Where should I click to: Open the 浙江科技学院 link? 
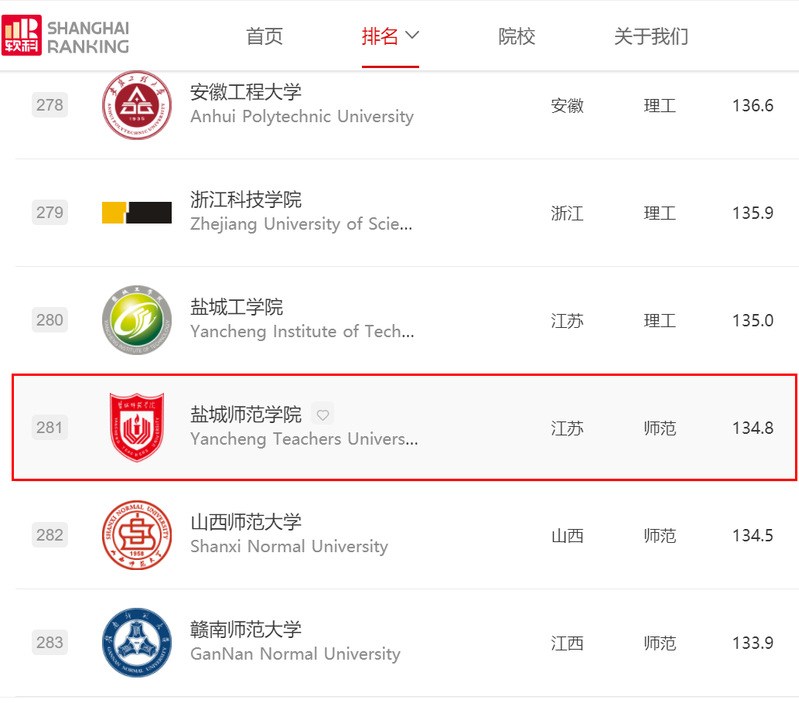(x=246, y=199)
